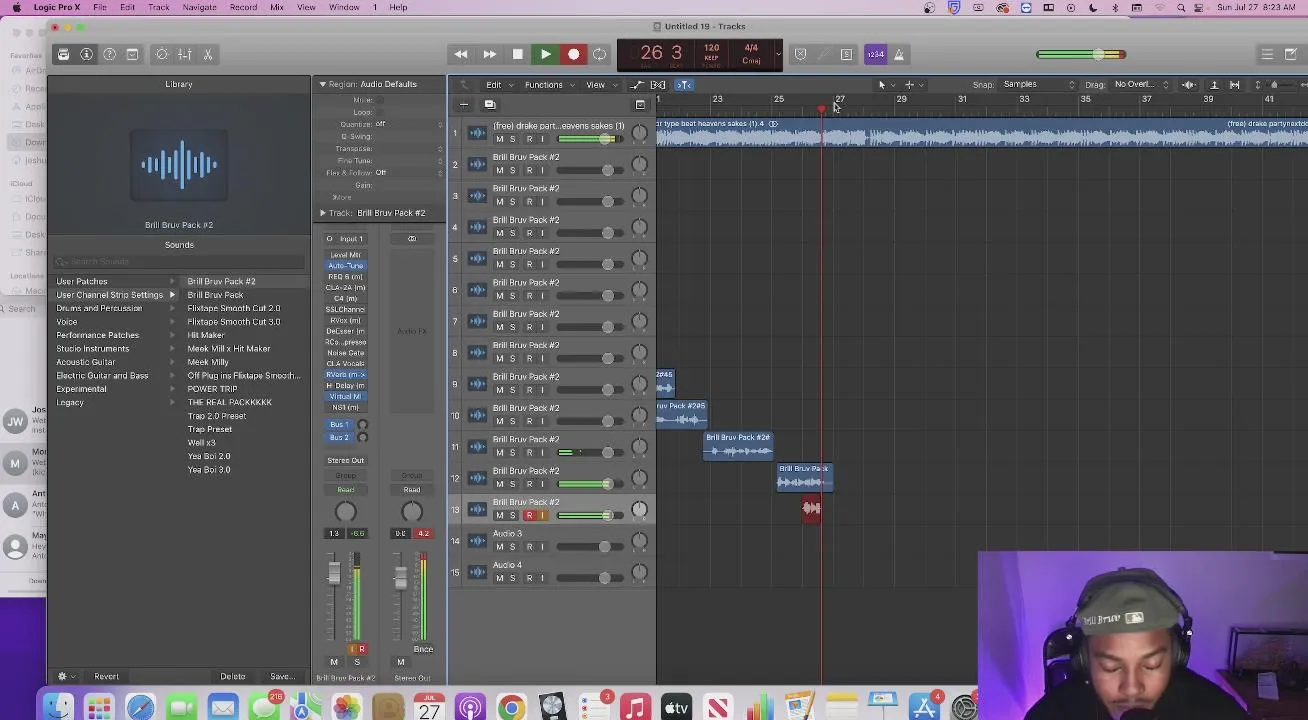This screenshot has width=1308, height=720.
Task: Click Bnce button on Stereo Out strip
Action: click(x=423, y=649)
